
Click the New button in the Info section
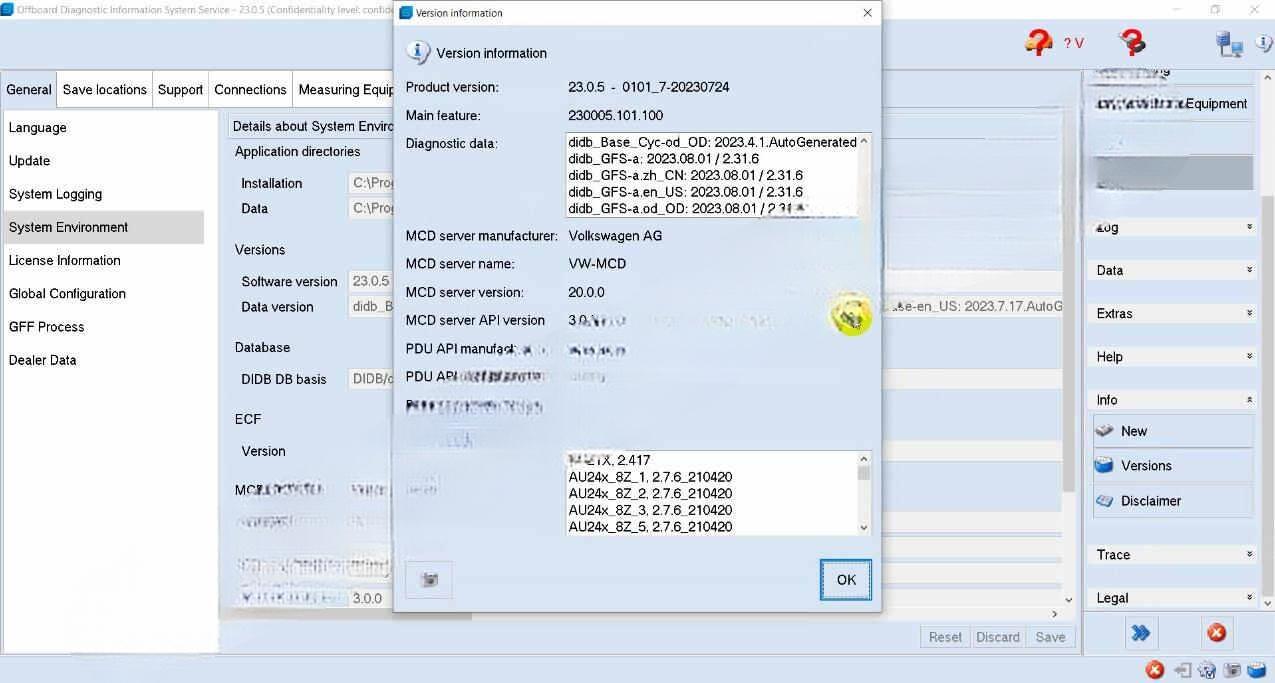pos(1173,431)
